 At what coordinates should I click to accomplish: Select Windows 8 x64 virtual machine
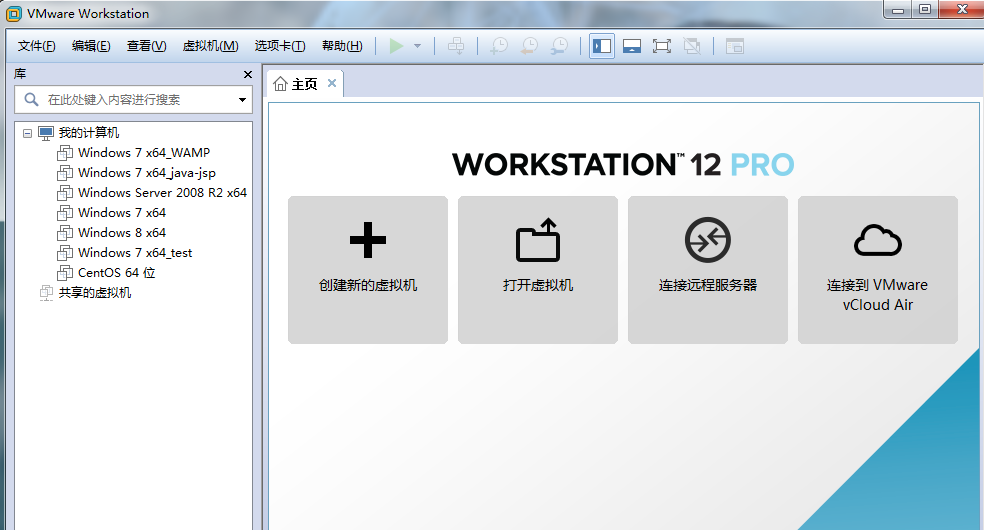[122, 233]
